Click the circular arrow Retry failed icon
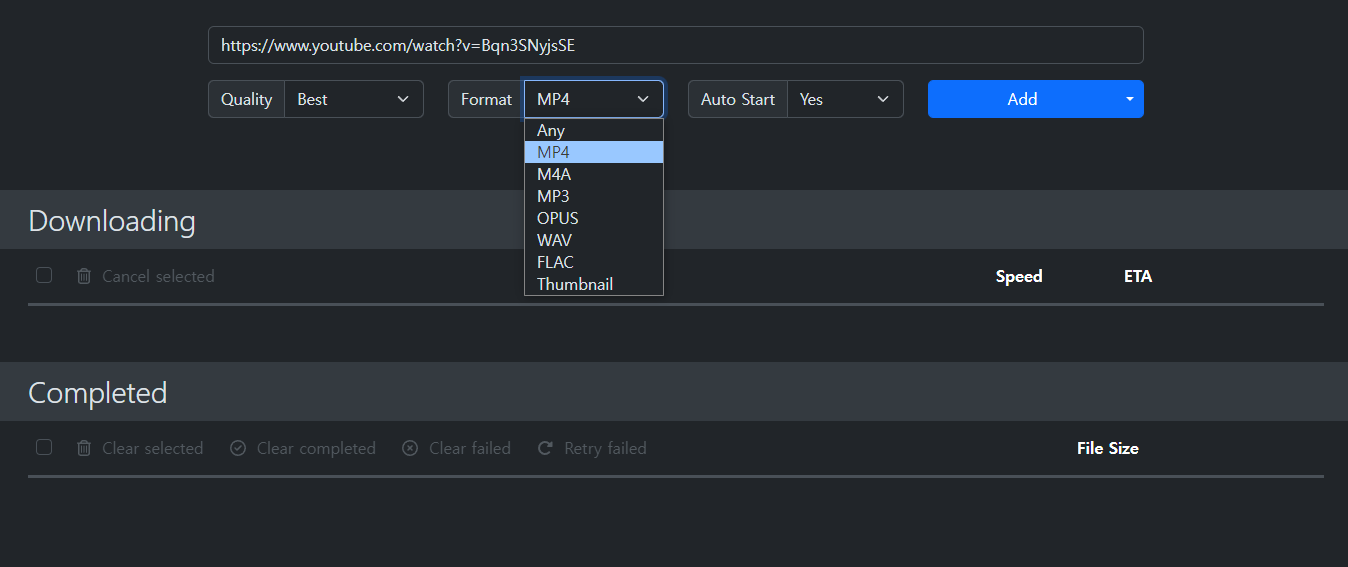This screenshot has width=1348, height=567. coord(545,448)
